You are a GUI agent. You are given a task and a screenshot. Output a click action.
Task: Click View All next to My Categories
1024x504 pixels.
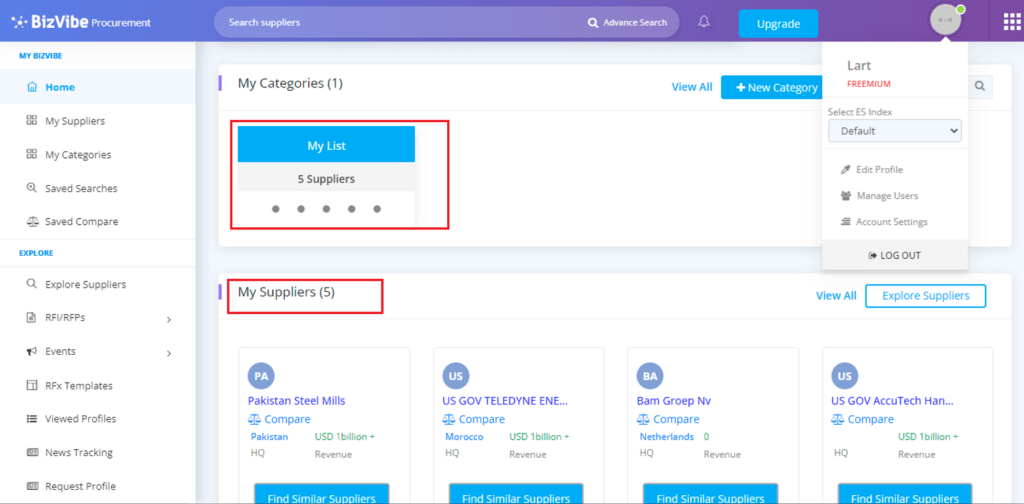[x=692, y=87]
